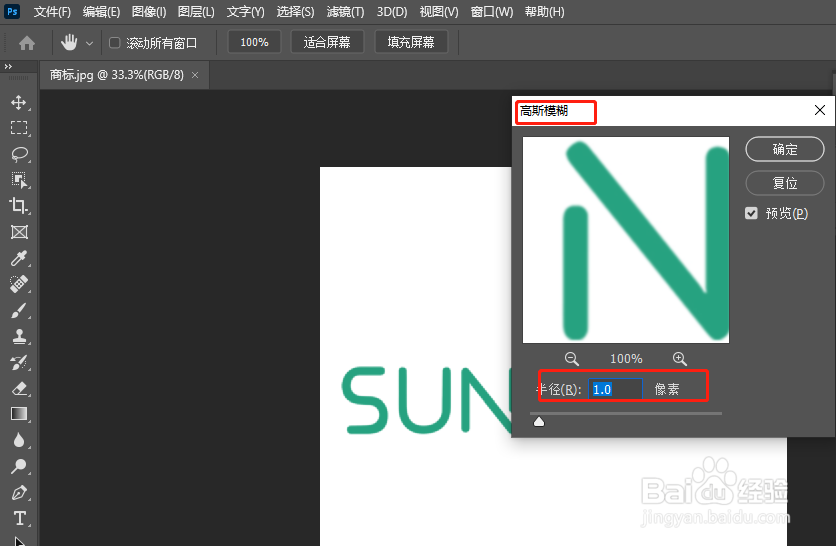Click the radius slider handle

coord(539,422)
